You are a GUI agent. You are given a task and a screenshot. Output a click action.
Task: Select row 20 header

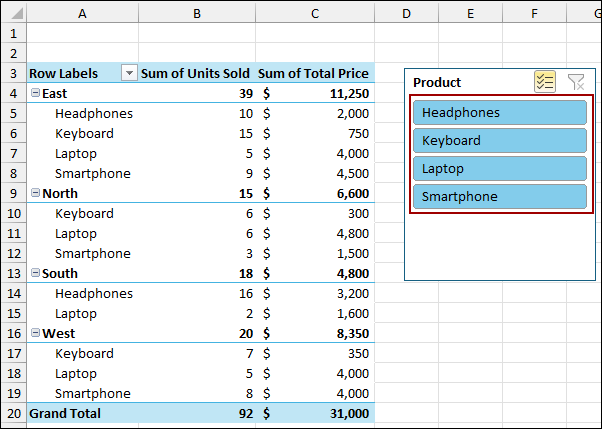point(12,413)
